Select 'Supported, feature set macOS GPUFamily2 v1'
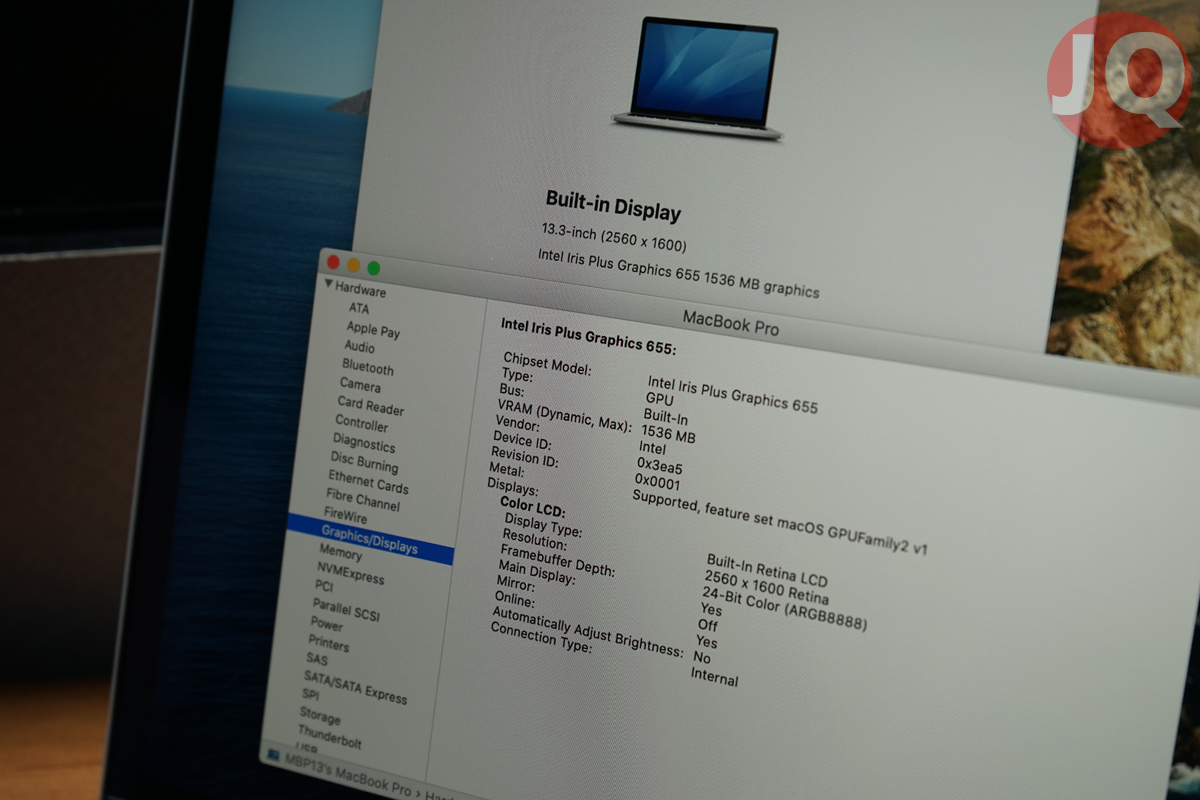Screen dimensions: 1200x800 (x=780, y=522)
